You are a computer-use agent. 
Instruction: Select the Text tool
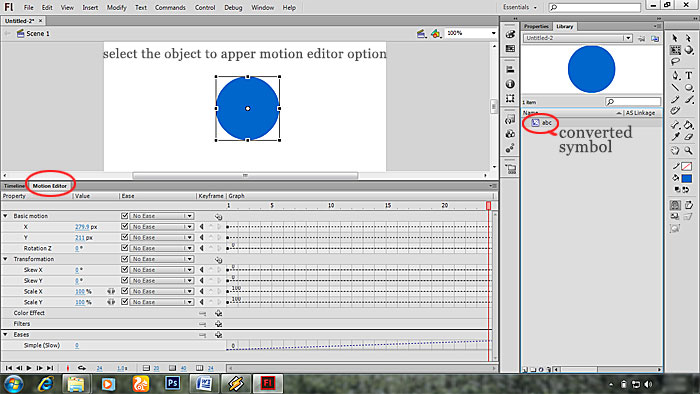[x=689, y=75]
